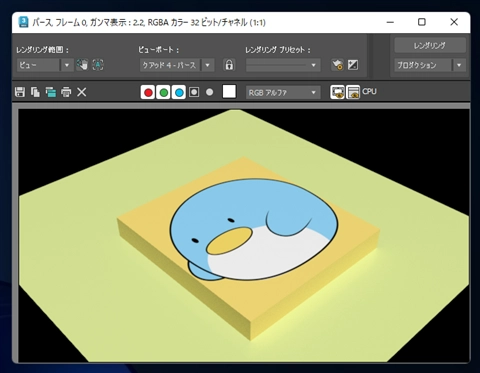Click the Render Setup teapot icon

click(337, 65)
